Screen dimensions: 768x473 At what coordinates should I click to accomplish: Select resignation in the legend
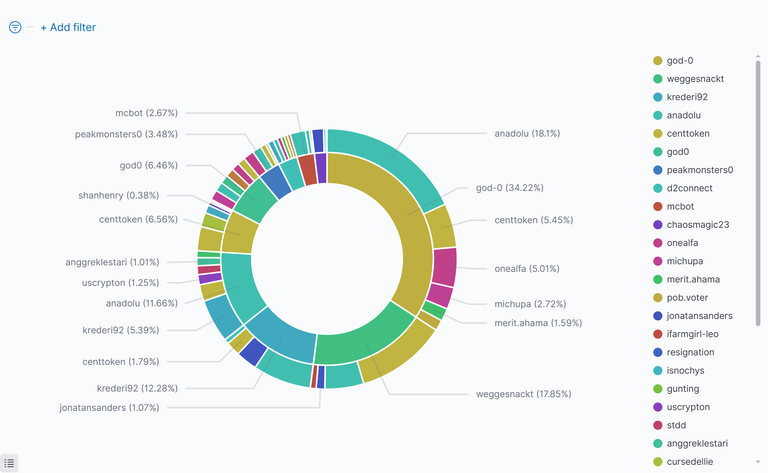point(690,352)
